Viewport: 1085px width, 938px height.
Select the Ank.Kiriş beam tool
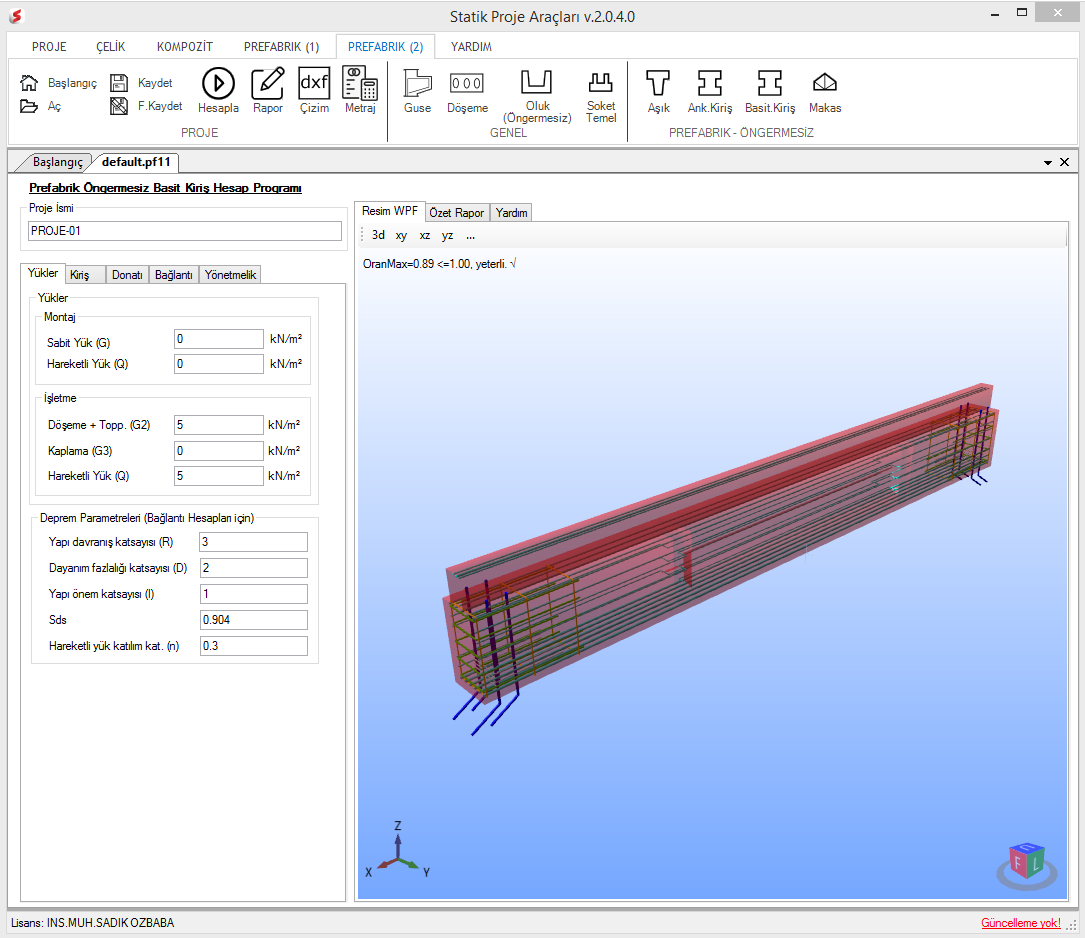click(709, 91)
